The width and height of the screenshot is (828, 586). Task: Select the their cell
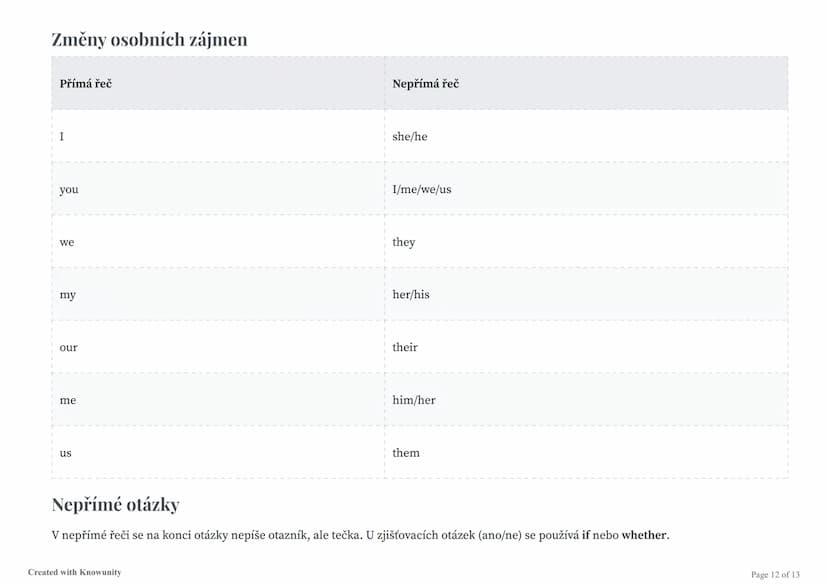pos(586,347)
